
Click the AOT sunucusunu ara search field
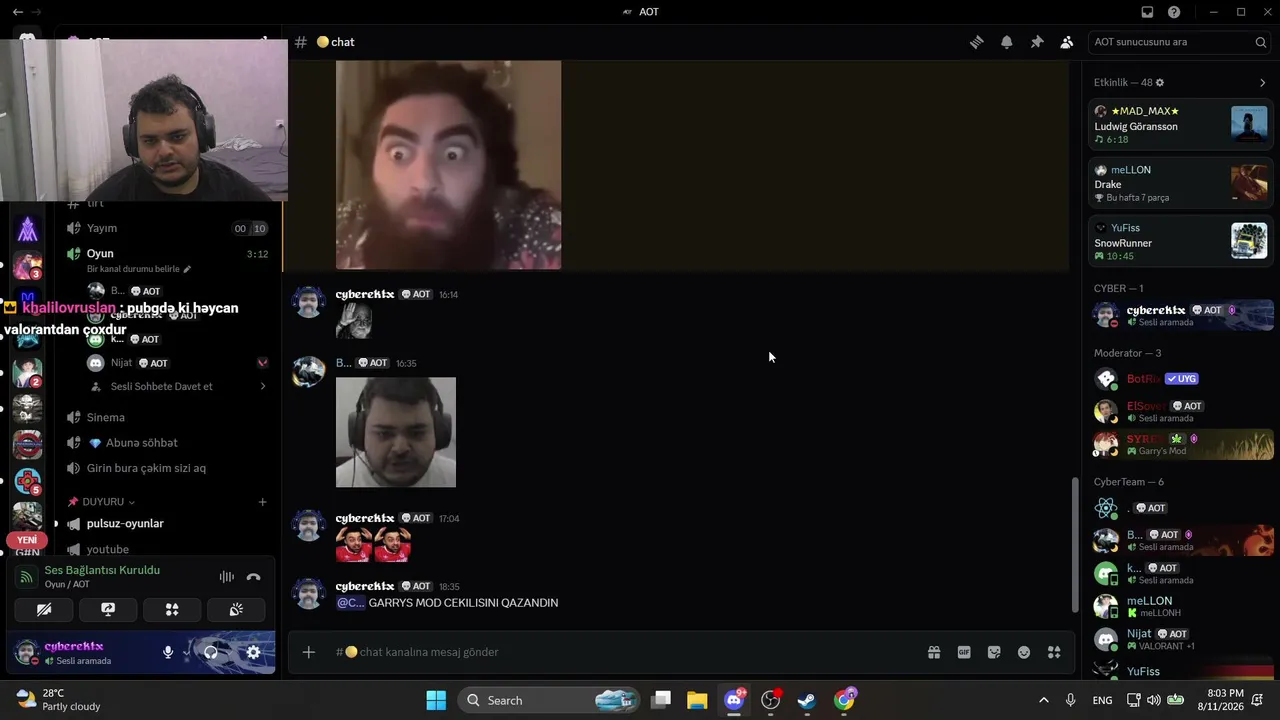pos(1180,42)
